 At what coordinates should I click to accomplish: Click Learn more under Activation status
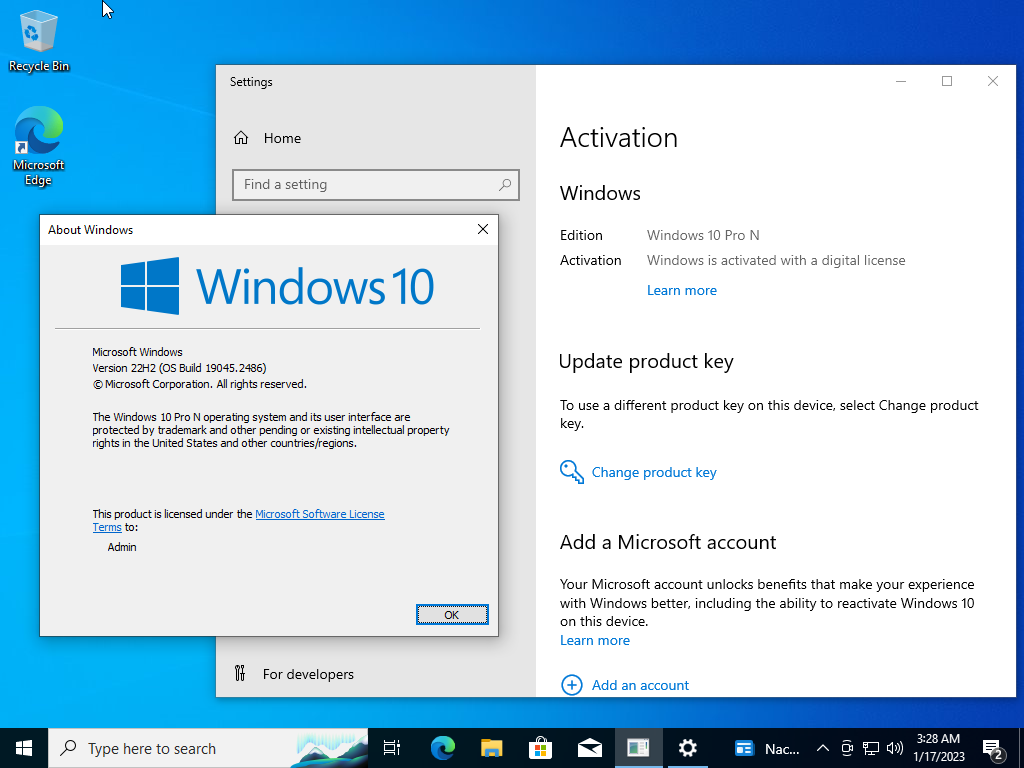pos(681,291)
